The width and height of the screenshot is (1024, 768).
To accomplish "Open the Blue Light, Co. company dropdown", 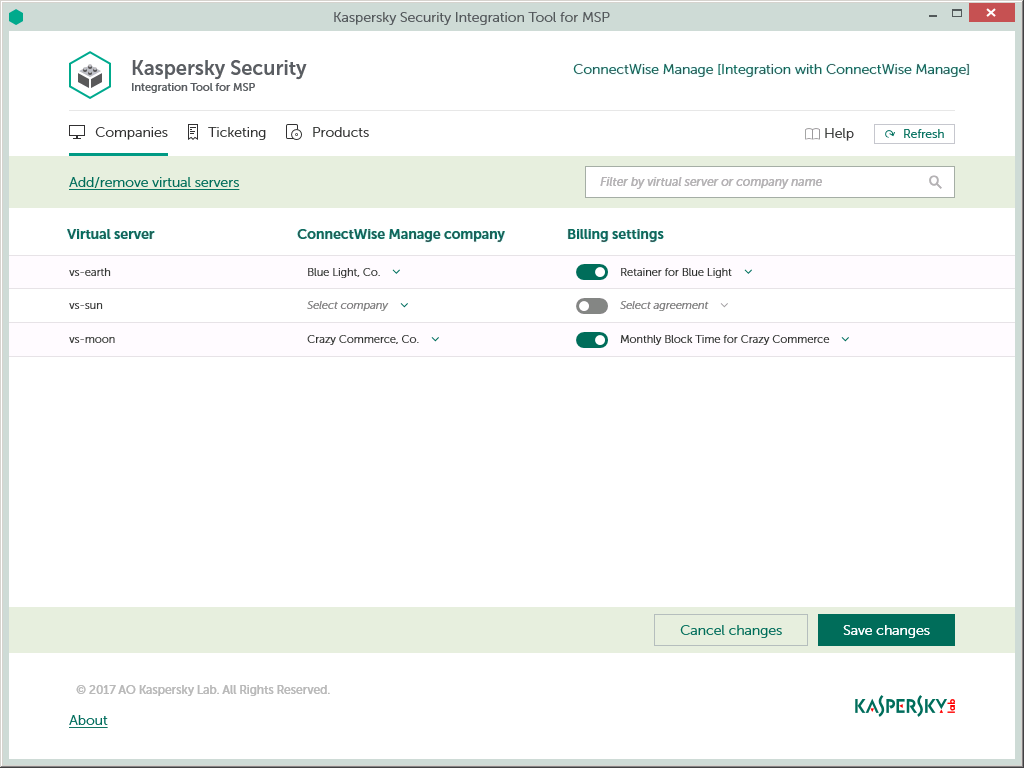I will pyautogui.click(x=354, y=272).
